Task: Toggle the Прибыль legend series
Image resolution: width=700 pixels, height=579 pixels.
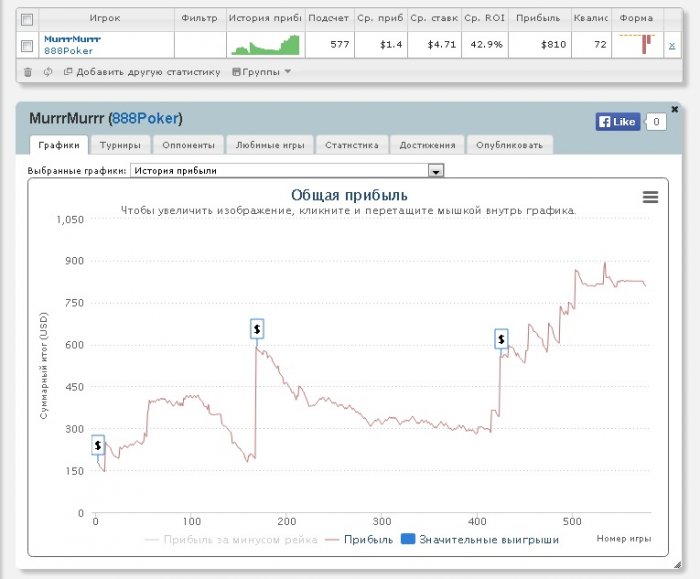Action: coord(359,540)
